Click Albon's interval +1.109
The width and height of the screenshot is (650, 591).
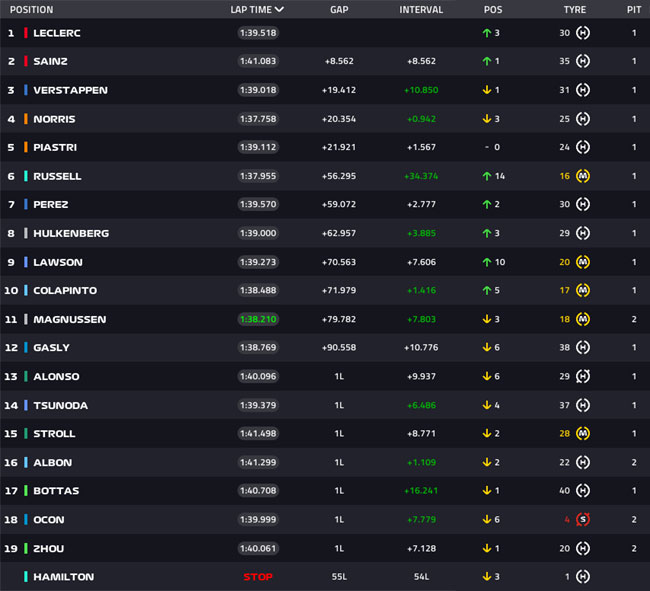(x=421, y=462)
